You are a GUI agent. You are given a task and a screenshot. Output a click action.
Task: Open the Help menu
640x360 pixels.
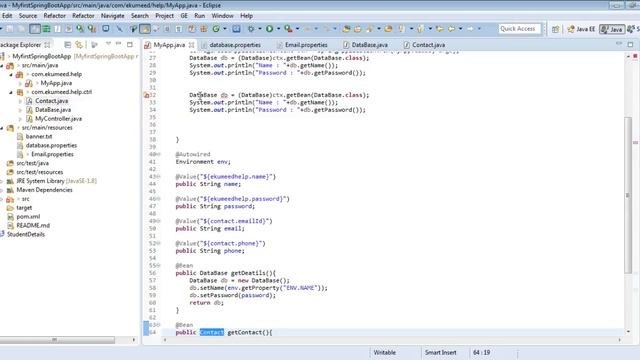246,16
